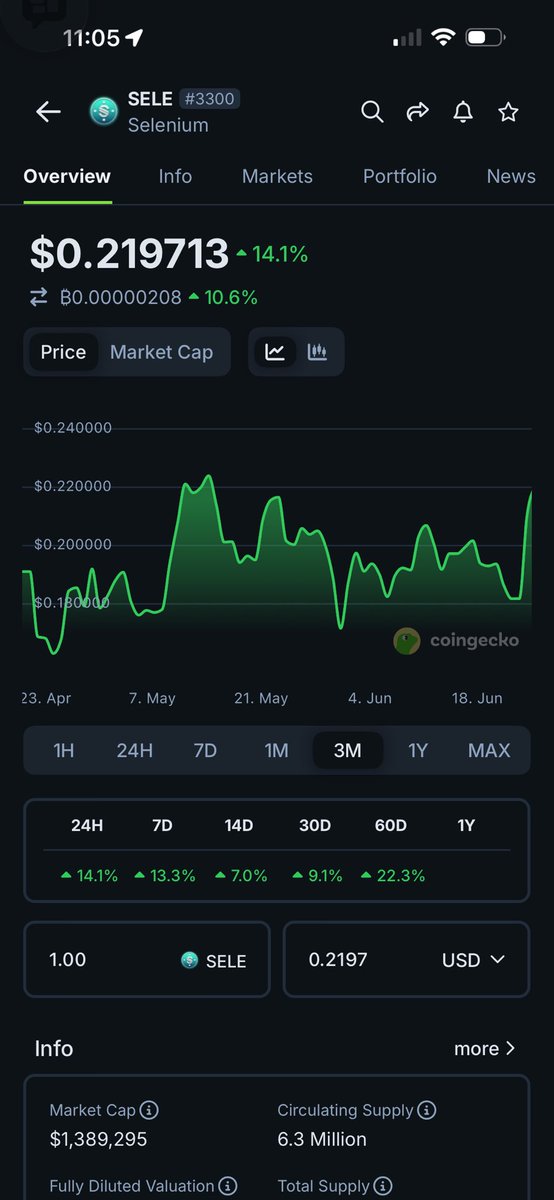Share the coin with the arrow icon
Image resolution: width=554 pixels, height=1200 pixels.
418,112
